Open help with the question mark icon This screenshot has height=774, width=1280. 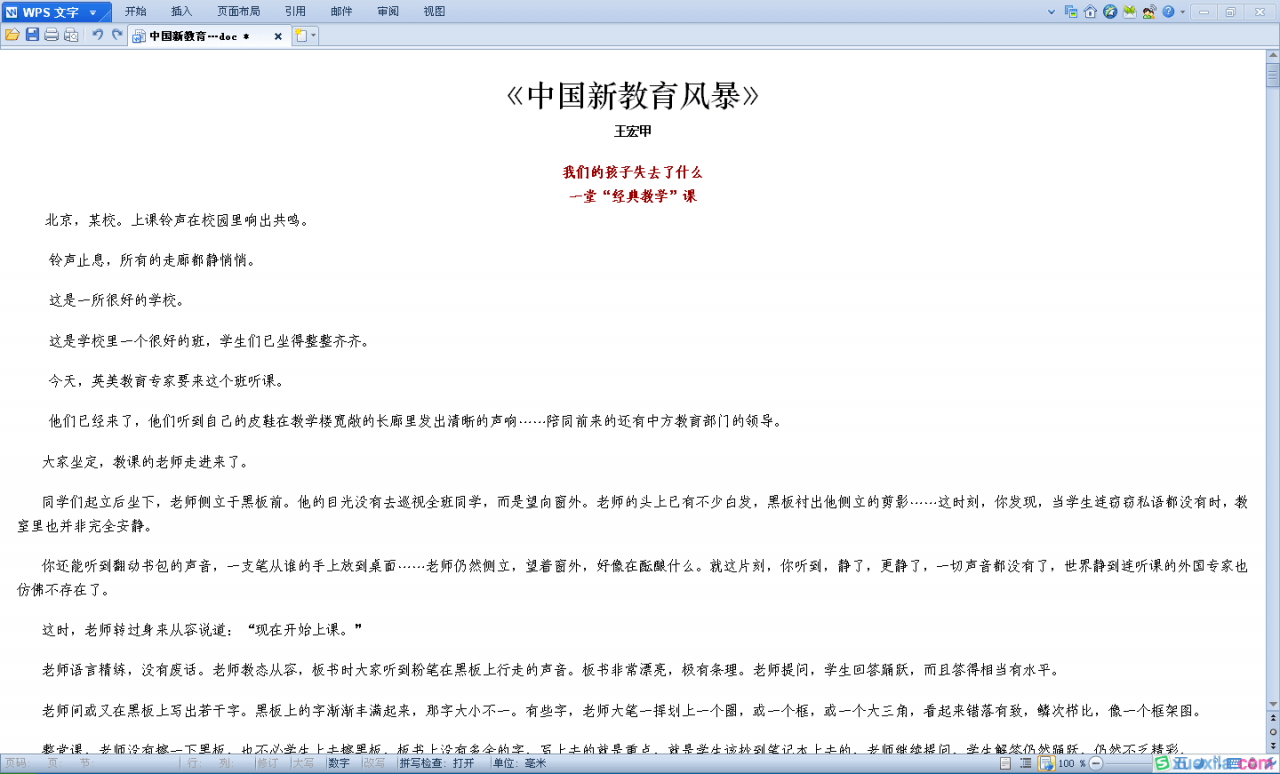[x=1168, y=11]
